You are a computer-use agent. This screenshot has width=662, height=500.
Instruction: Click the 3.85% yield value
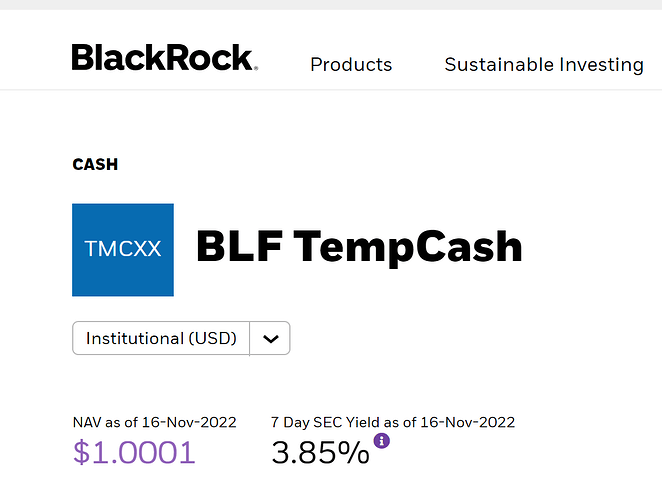coord(320,453)
